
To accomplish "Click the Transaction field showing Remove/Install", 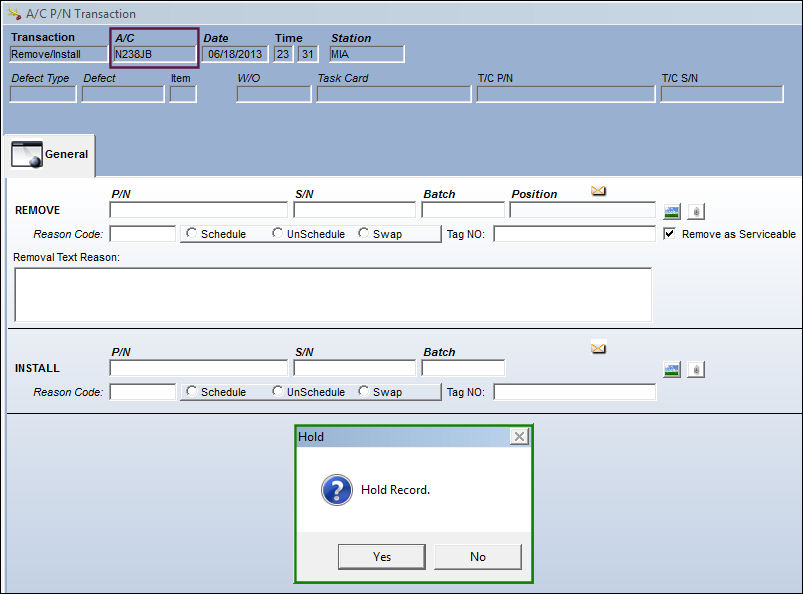I will pos(58,54).
